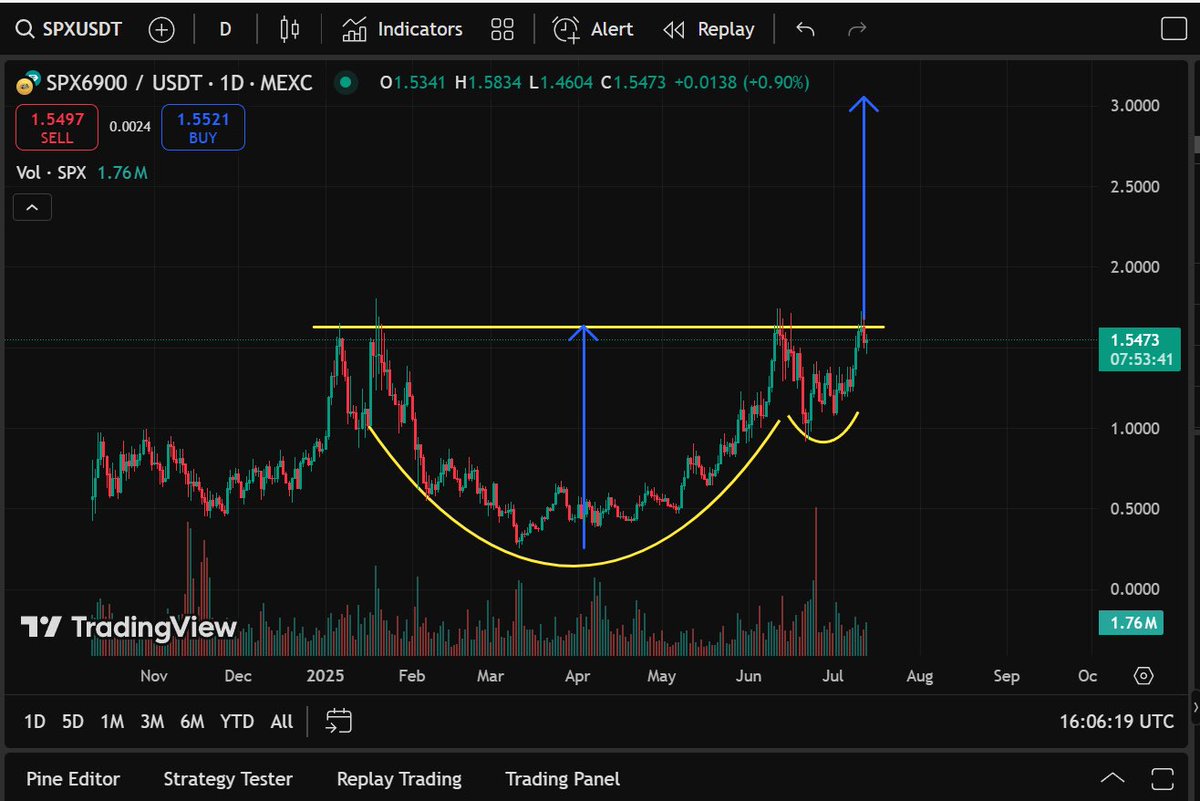1200x801 pixels.
Task: Set range to 6M
Action: coord(192,721)
